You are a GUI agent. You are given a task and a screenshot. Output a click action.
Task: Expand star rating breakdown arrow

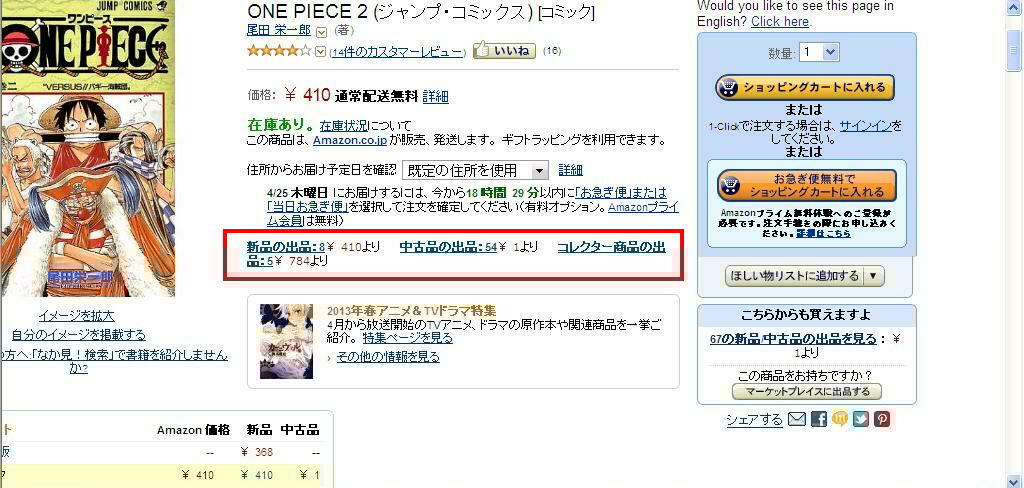320,52
